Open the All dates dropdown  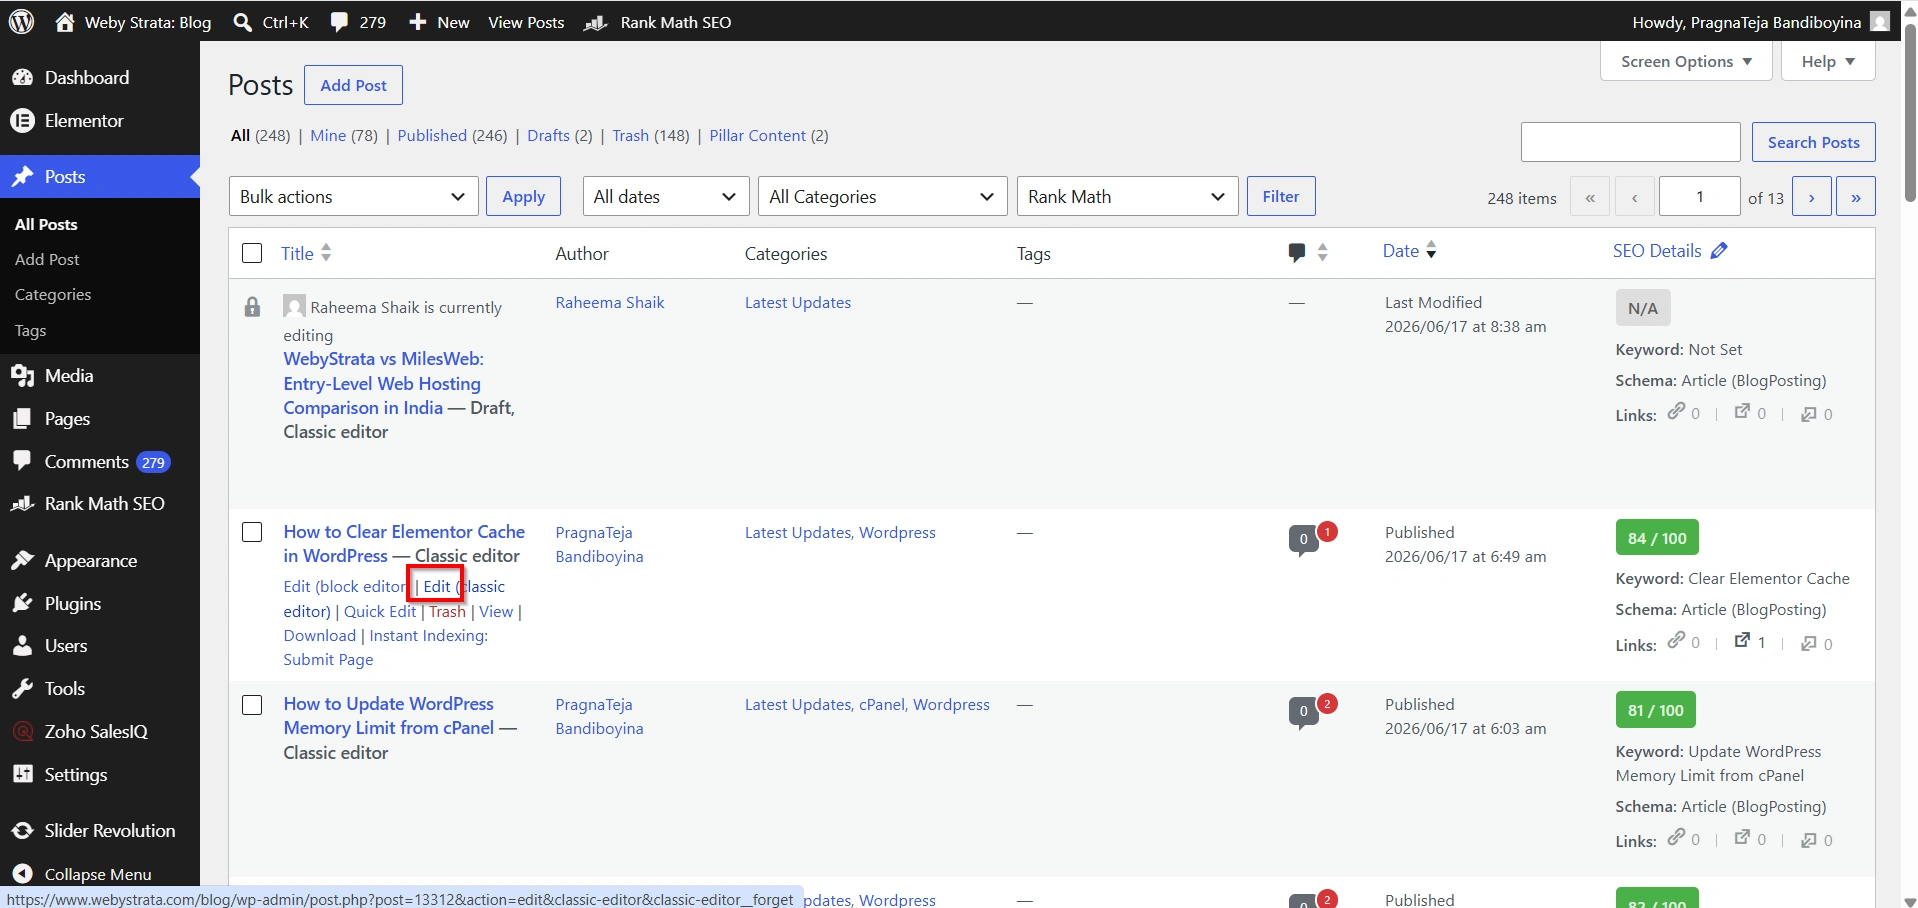point(666,197)
